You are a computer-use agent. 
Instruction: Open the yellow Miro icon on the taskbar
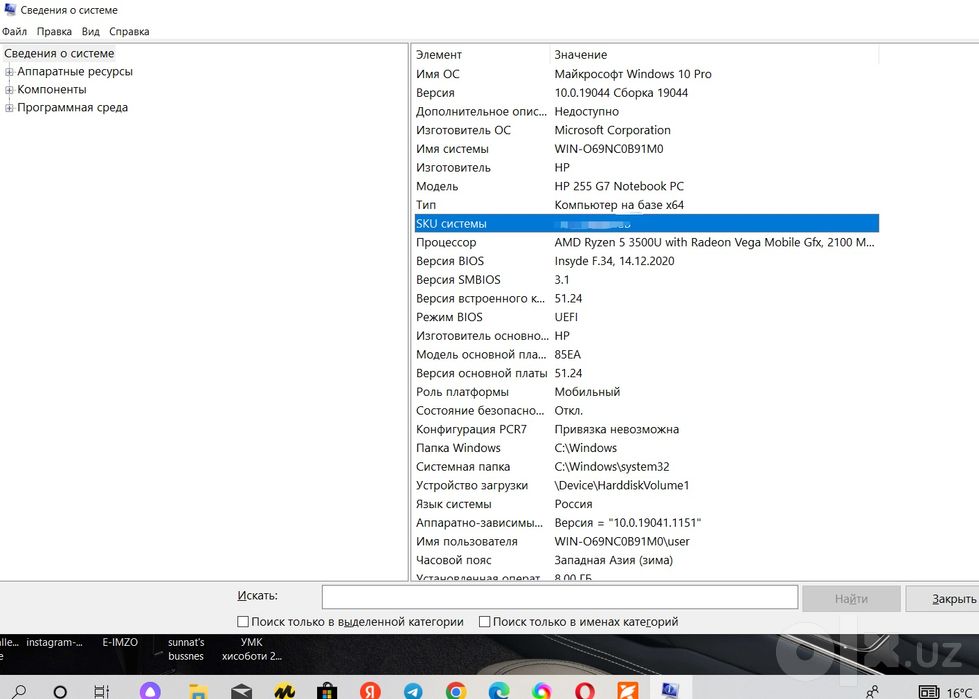pyautogui.click(x=285, y=692)
